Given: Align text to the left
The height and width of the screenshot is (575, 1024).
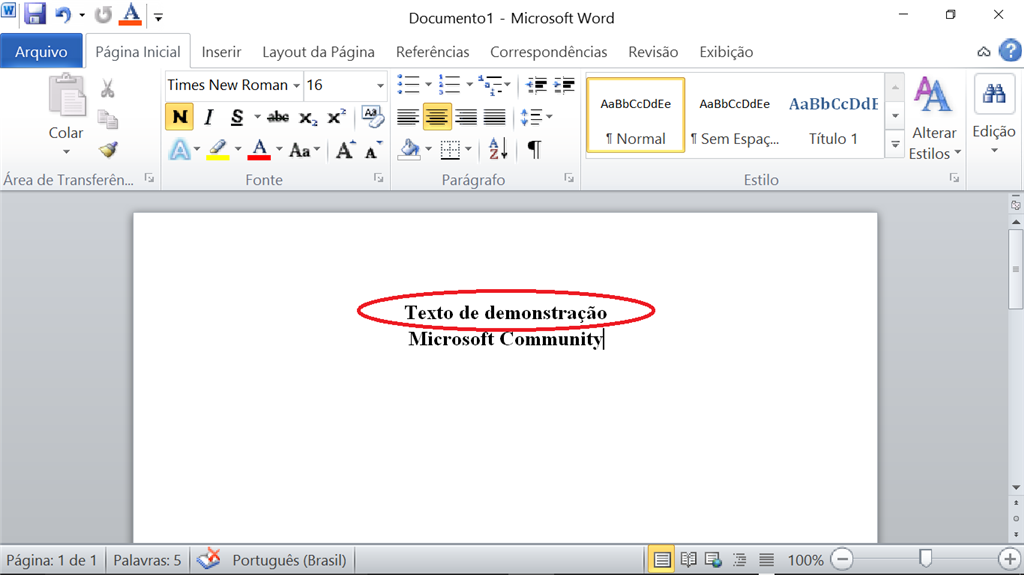Looking at the screenshot, I should coord(408,118).
